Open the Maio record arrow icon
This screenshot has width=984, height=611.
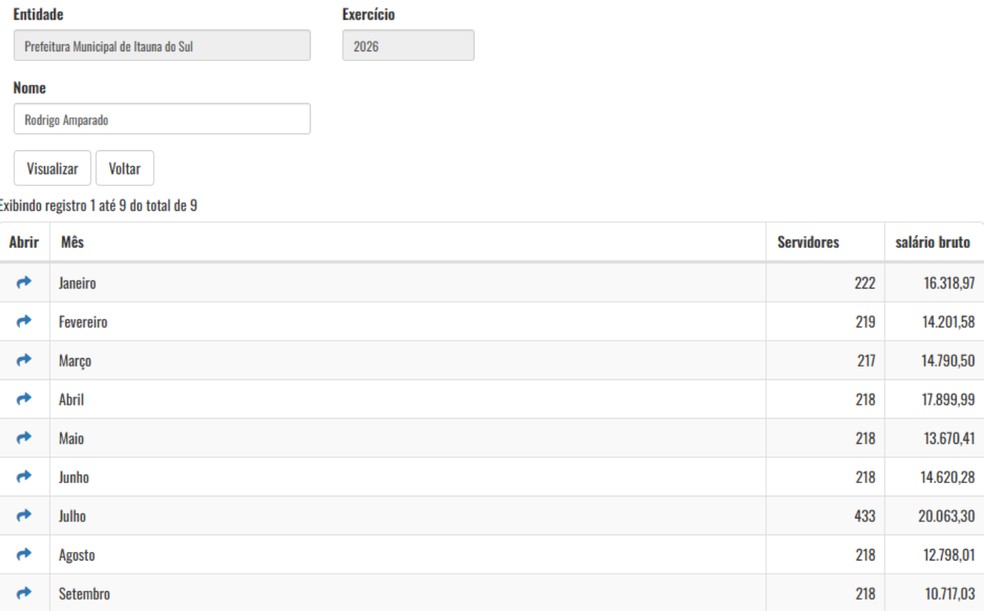24,438
